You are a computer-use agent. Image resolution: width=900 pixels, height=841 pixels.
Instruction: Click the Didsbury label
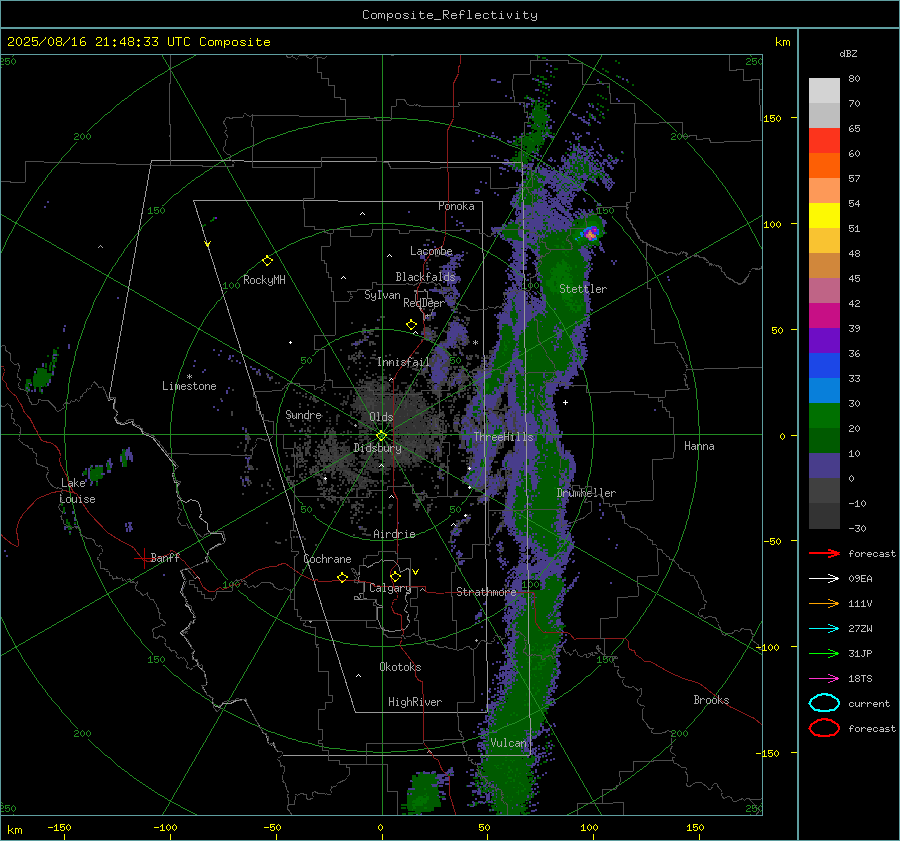click(377, 448)
